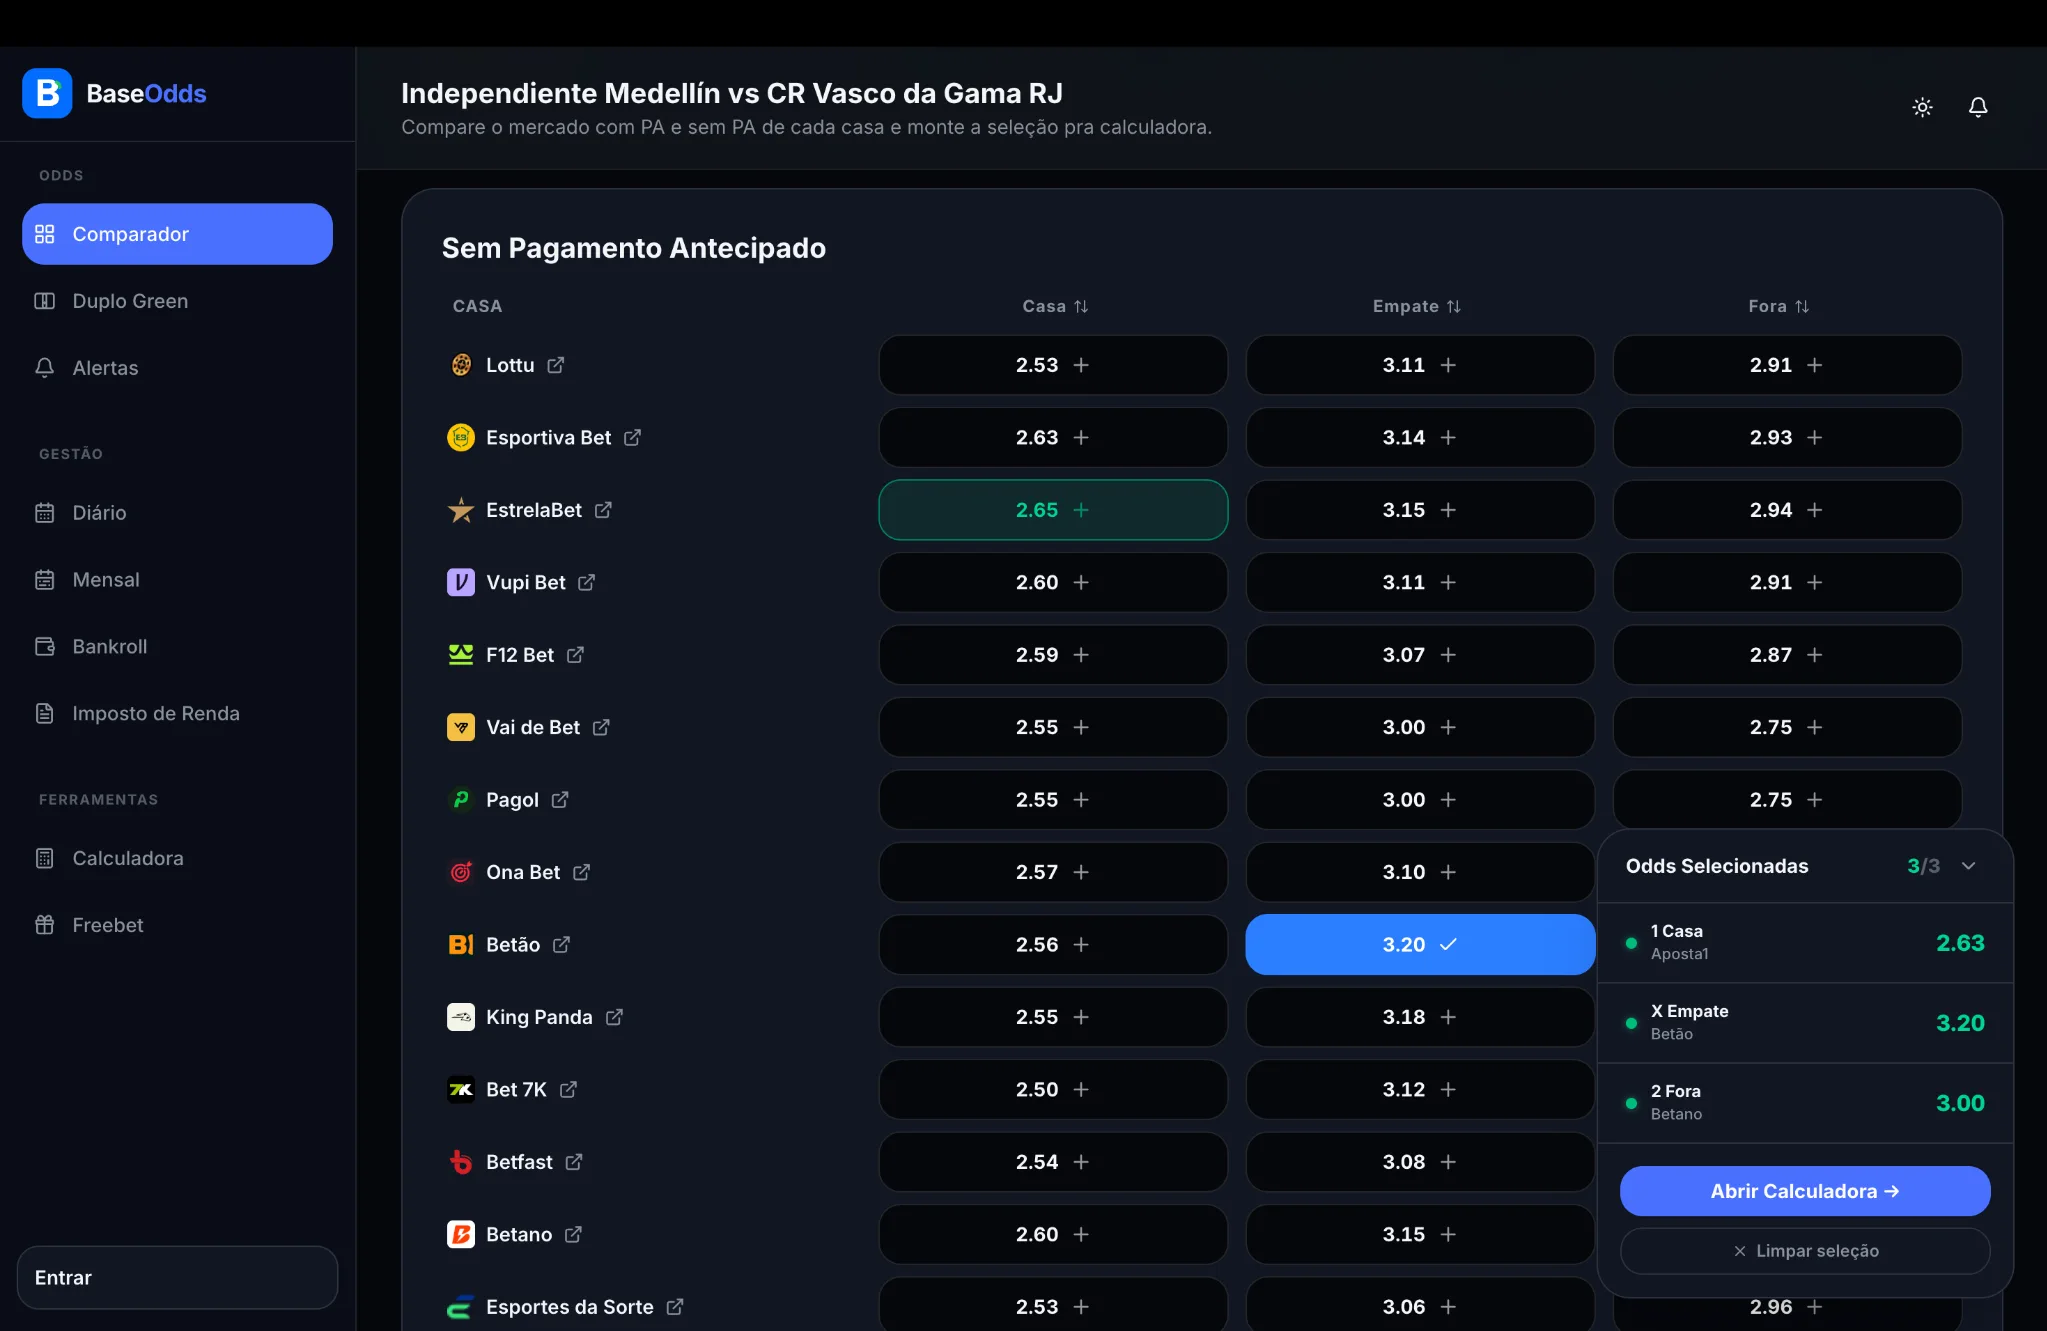Click the King Panda logo

point(461,1017)
